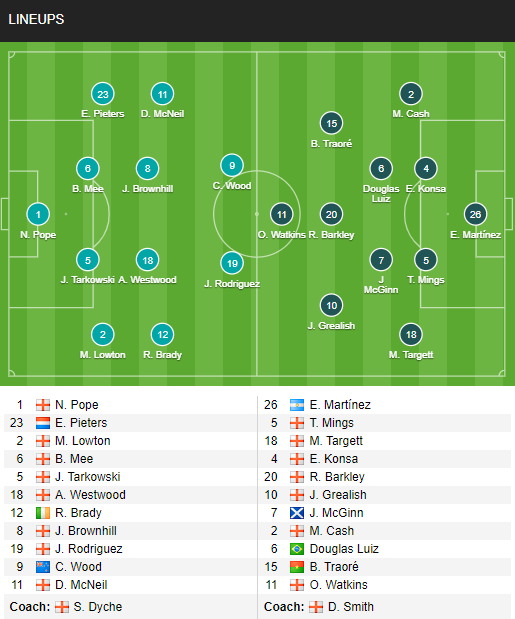Click the Argentina flag beside E. Martínez
515x619 pixels.
297,405
